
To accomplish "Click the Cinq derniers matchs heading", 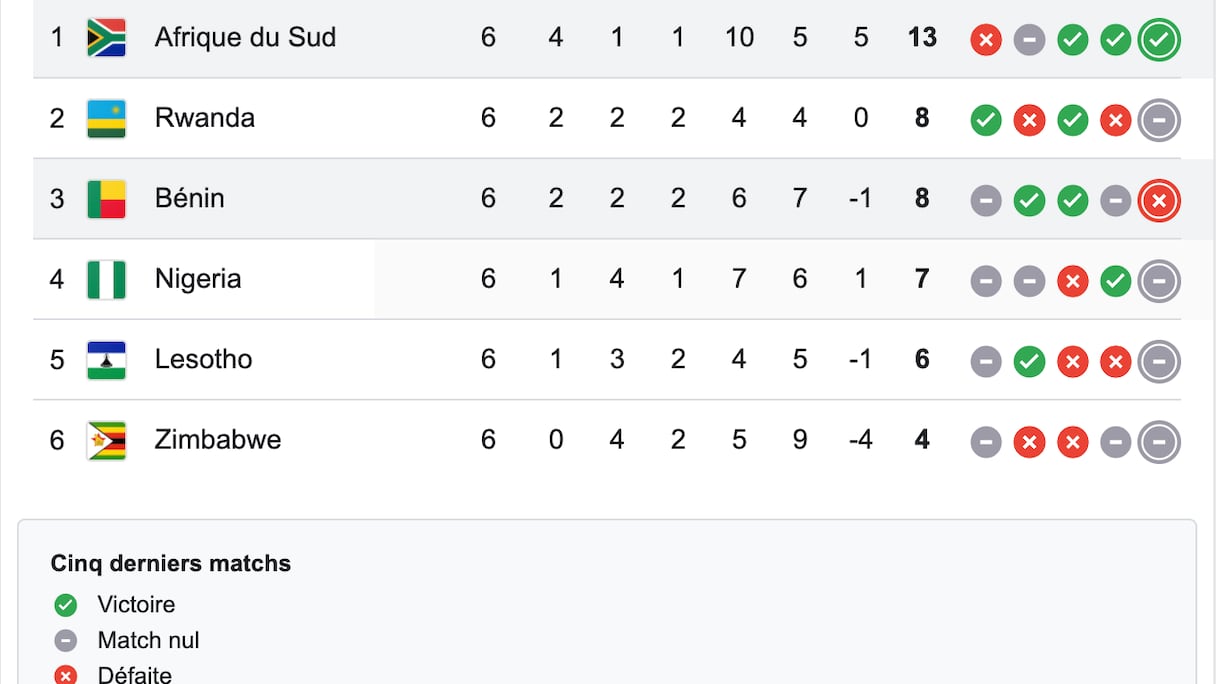I will coord(171,564).
